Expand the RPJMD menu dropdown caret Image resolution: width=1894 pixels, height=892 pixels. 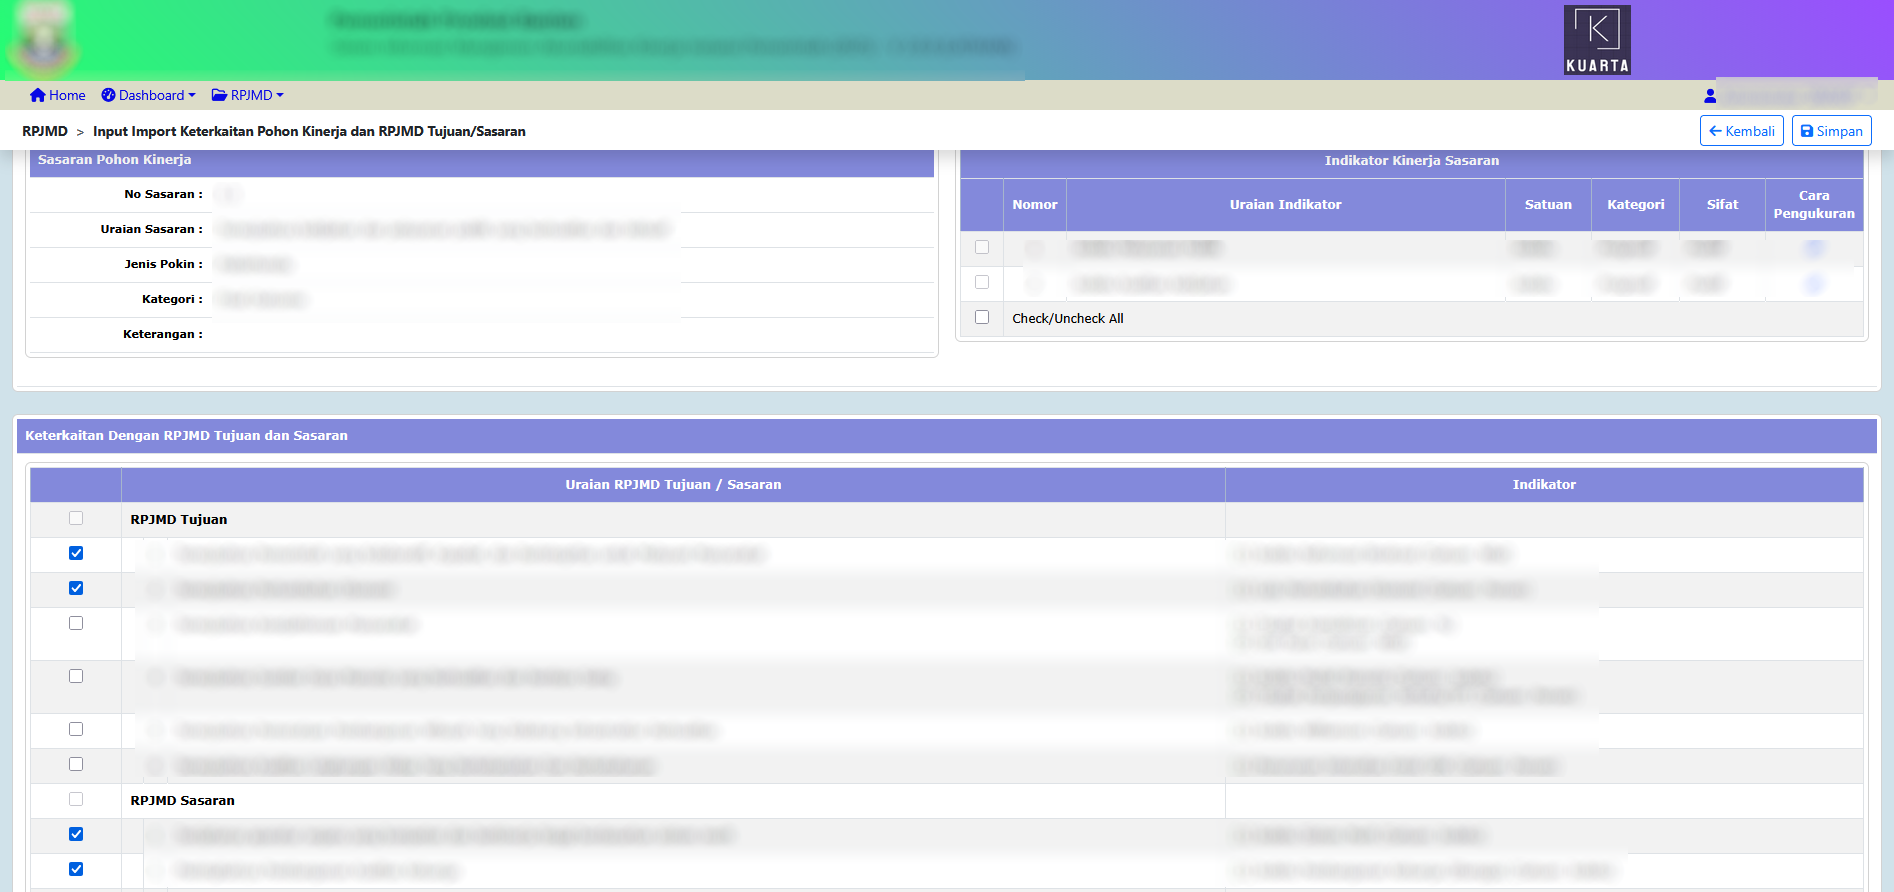[280, 95]
